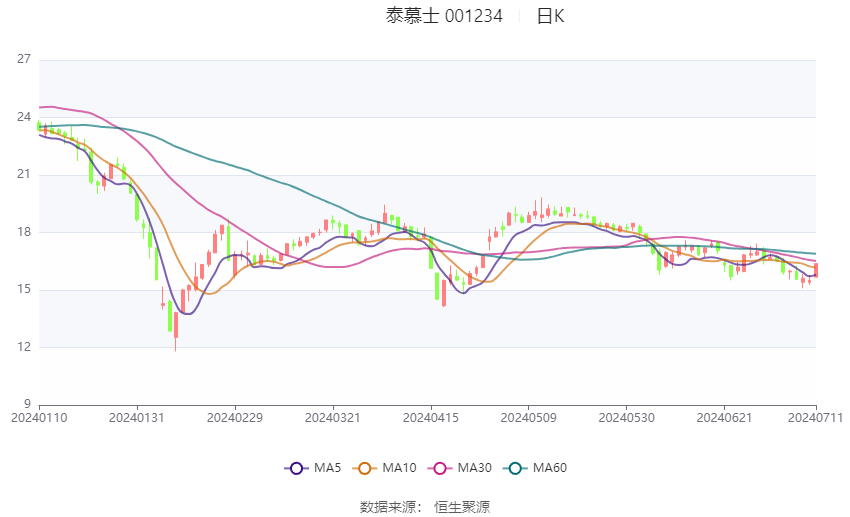Select the 20240229 date on the x-axis
The height and width of the screenshot is (517, 850).
pos(234,417)
